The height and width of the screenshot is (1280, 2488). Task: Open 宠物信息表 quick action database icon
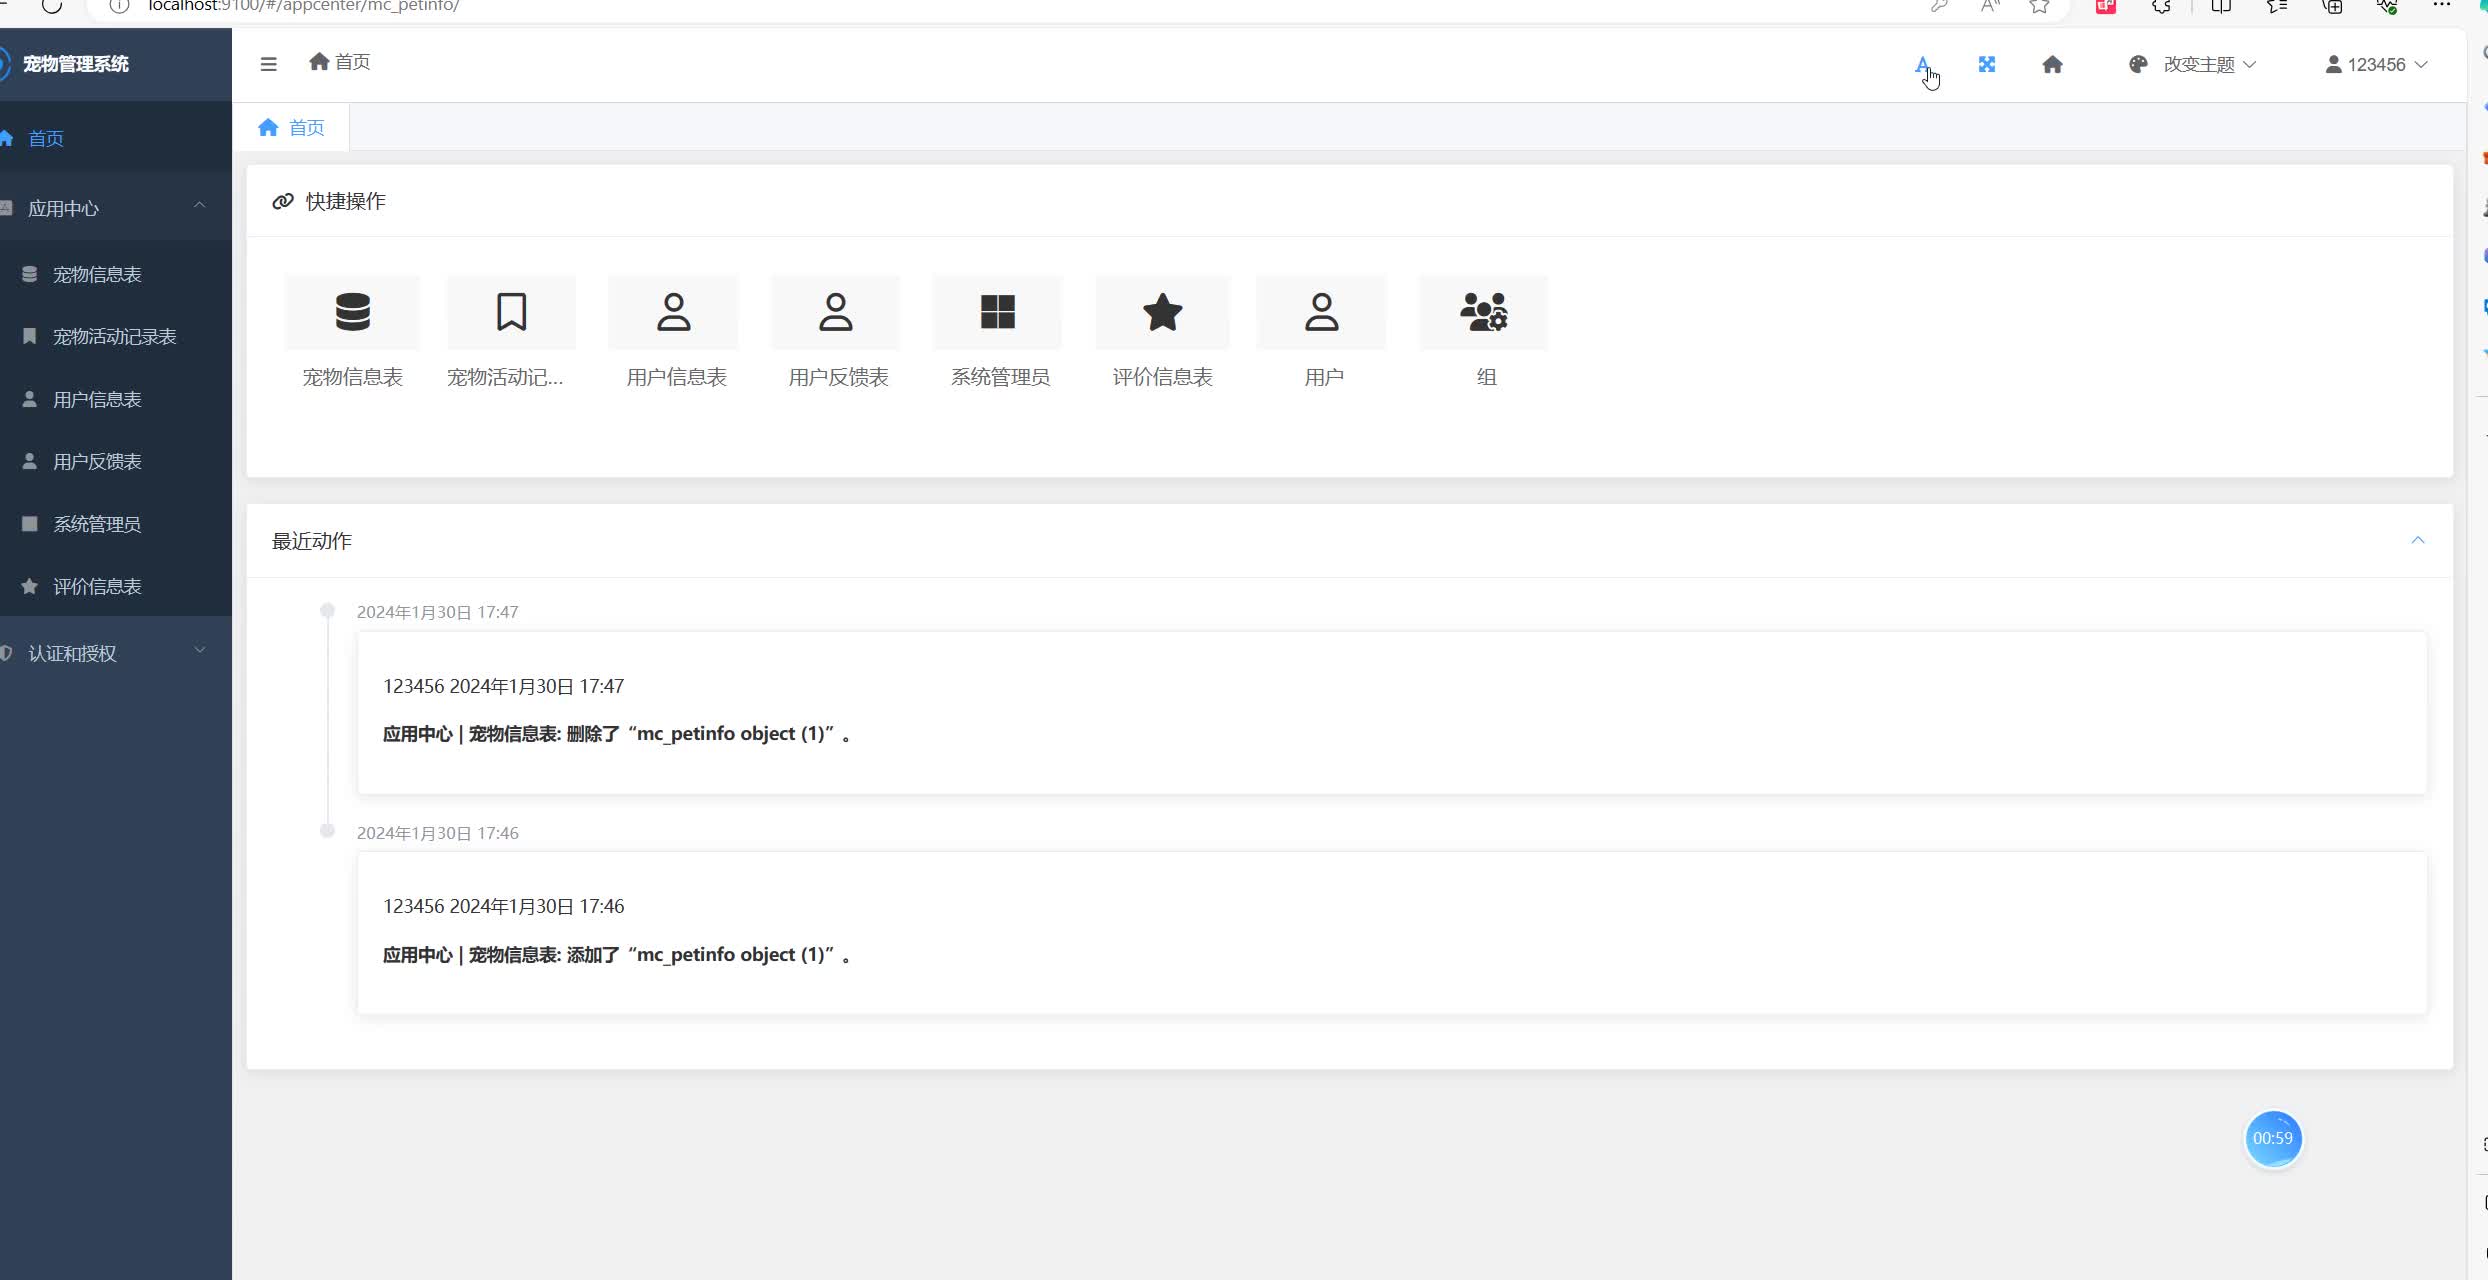pos(352,312)
